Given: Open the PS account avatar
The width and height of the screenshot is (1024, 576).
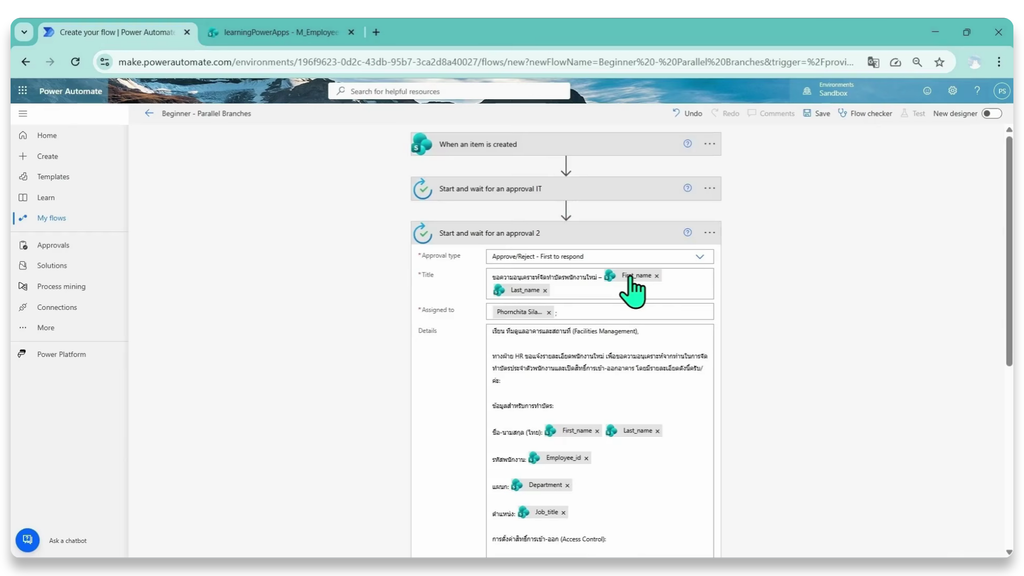Looking at the screenshot, I should 1001,91.
